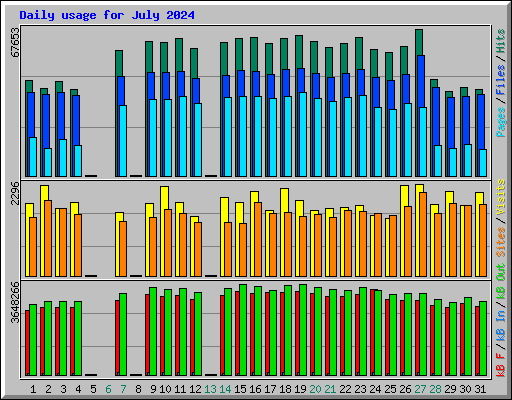The height and width of the screenshot is (400, 512).
Task: Click day label 25 on the x-axis
Action: tap(390, 389)
